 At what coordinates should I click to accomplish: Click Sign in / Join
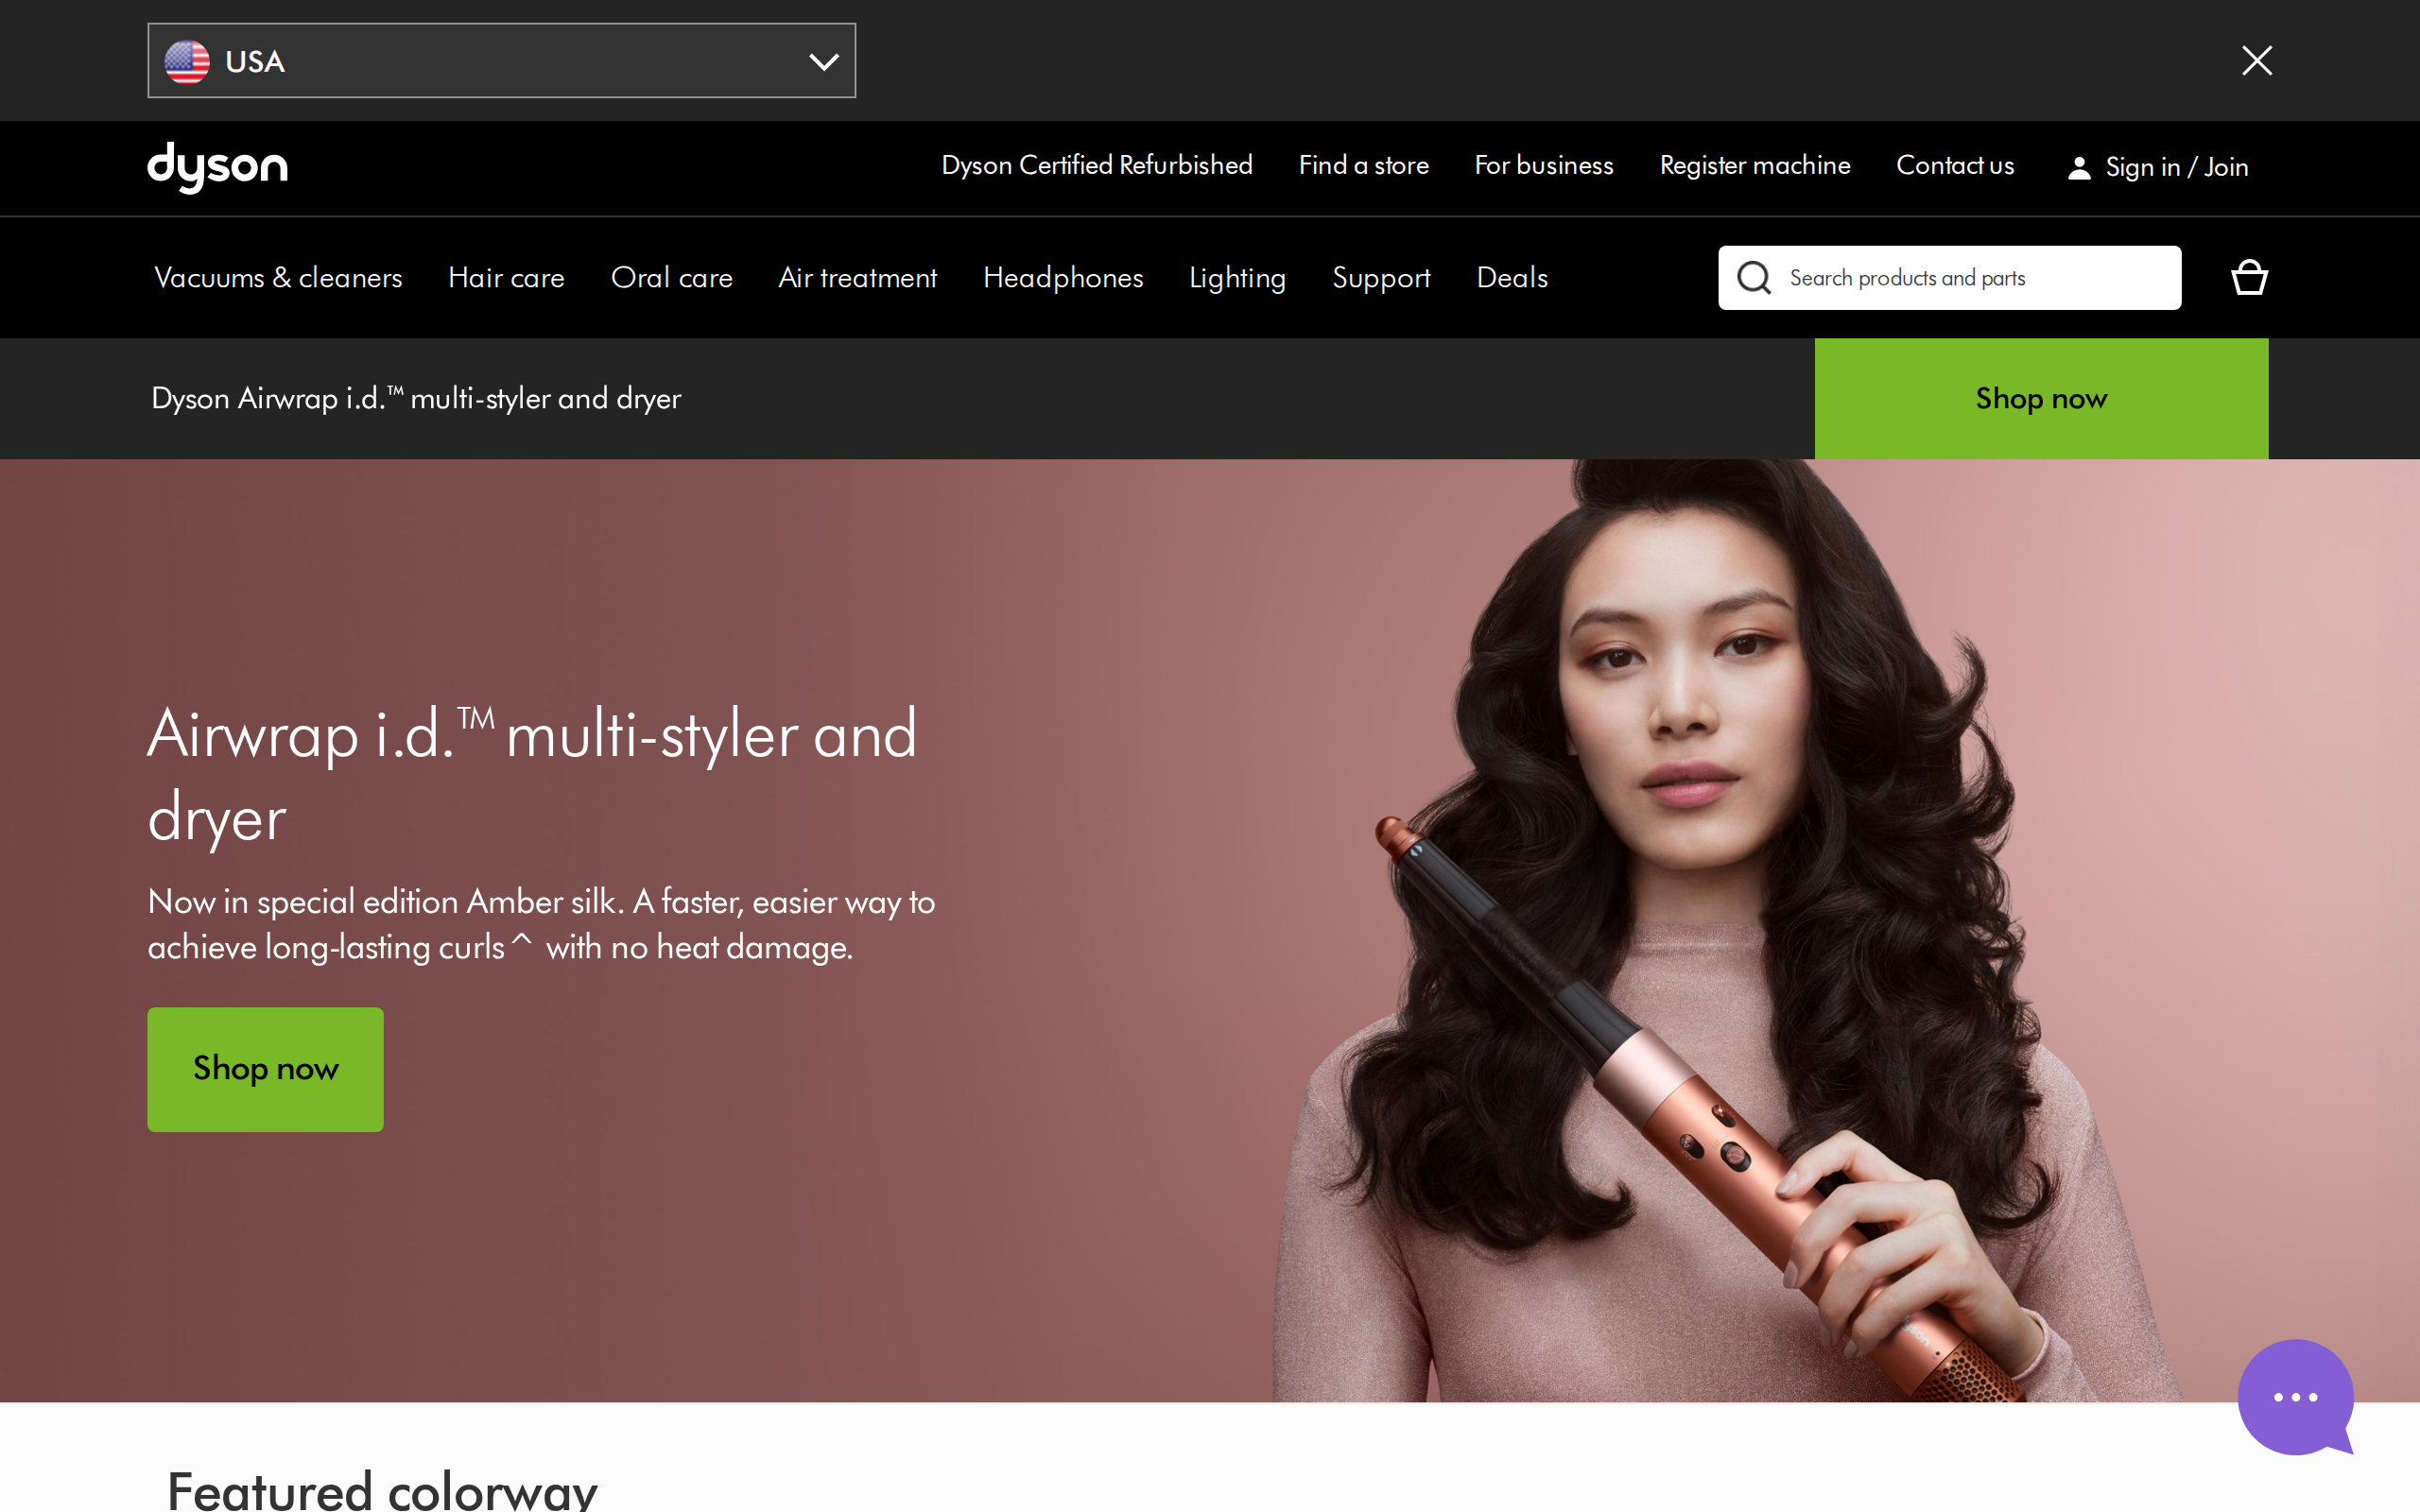pyautogui.click(x=2158, y=167)
